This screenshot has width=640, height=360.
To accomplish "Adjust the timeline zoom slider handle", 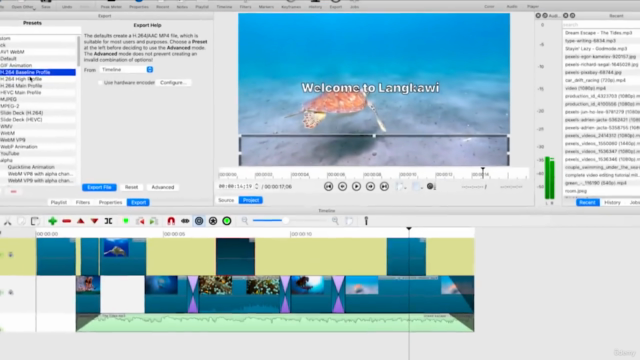I will 285,221.
